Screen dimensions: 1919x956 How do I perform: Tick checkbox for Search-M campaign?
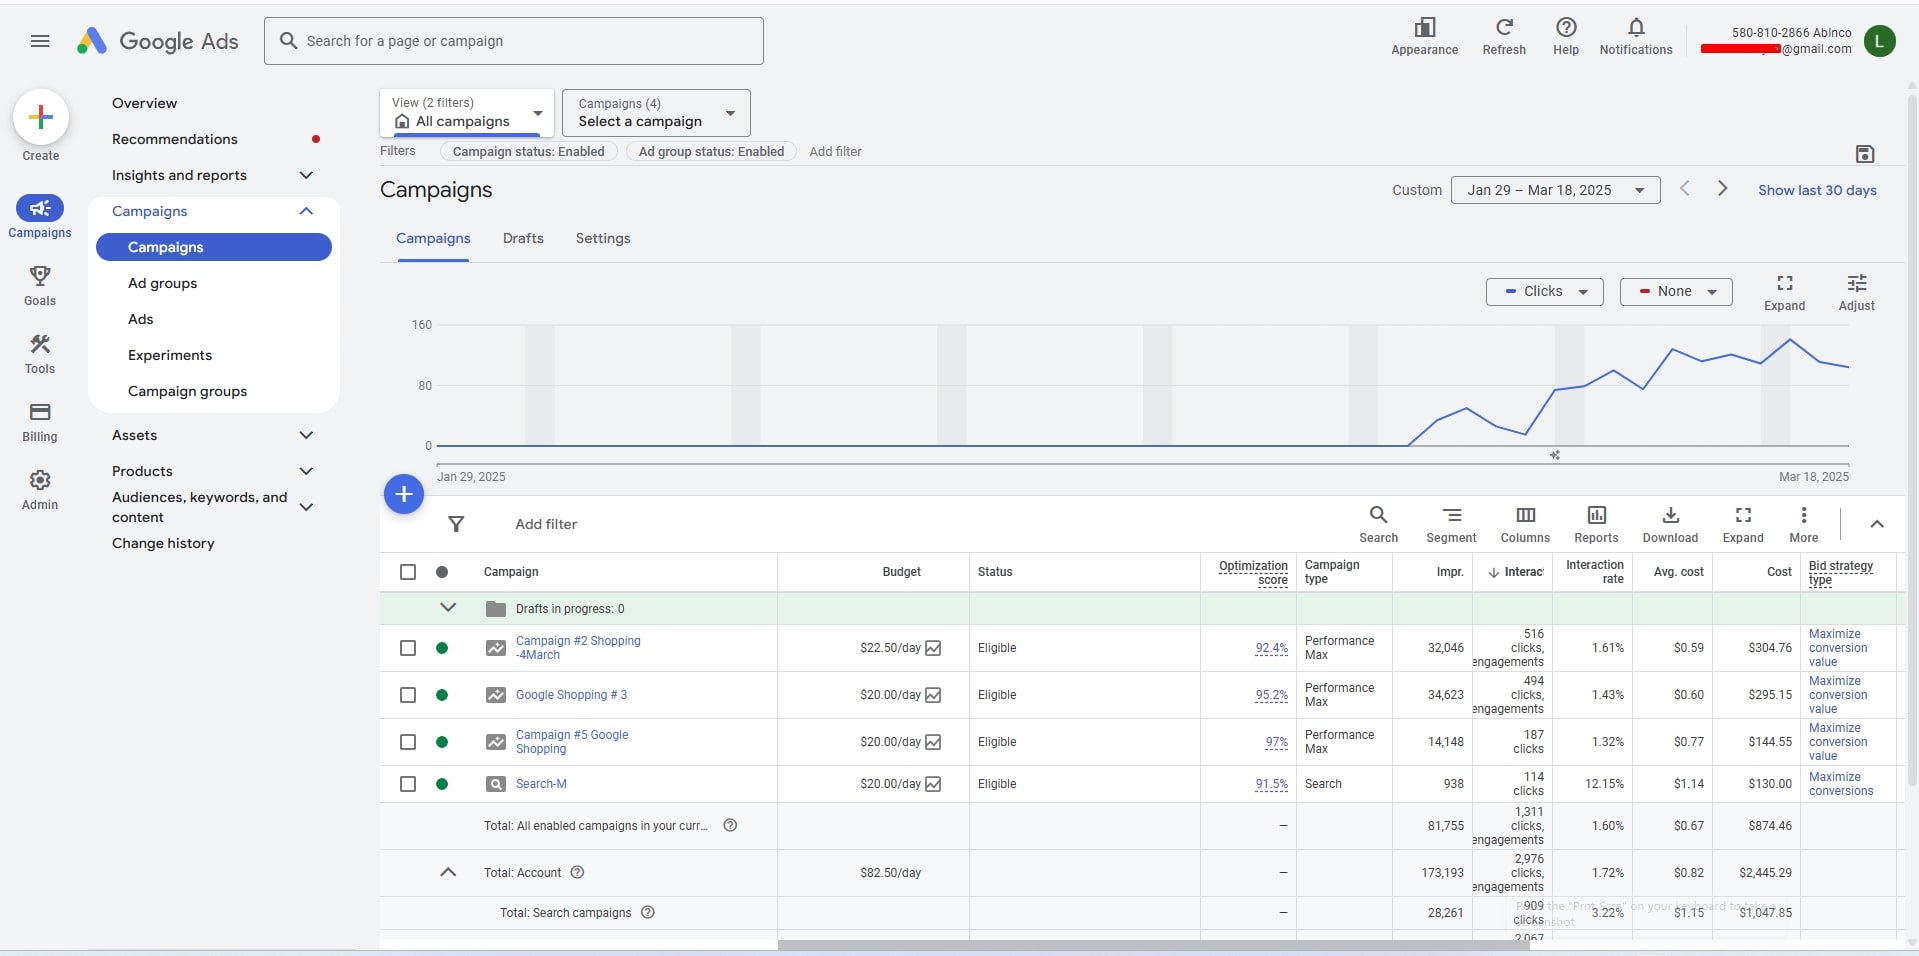(x=408, y=784)
